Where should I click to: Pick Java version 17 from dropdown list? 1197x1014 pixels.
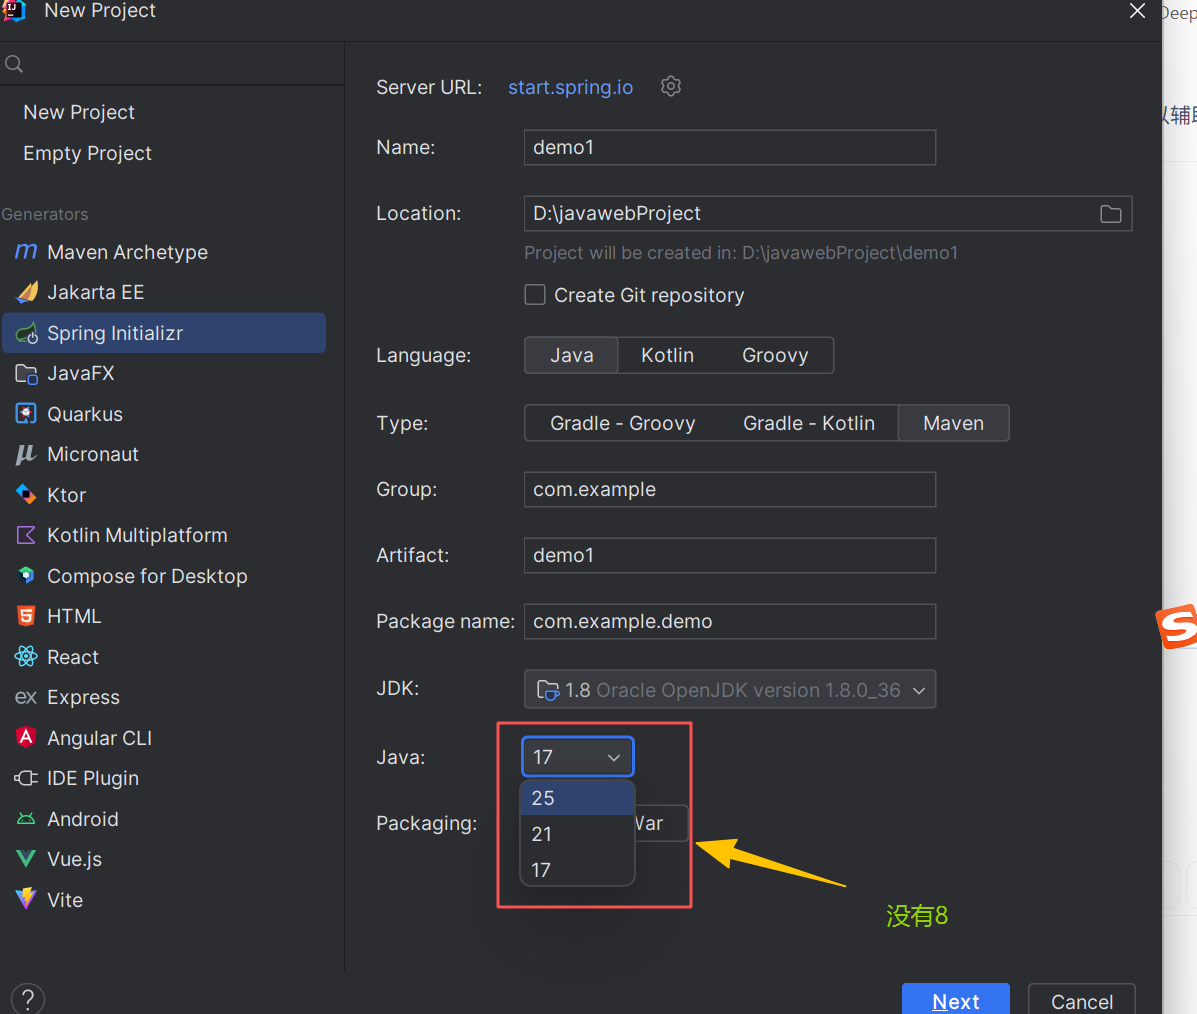pos(577,870)
